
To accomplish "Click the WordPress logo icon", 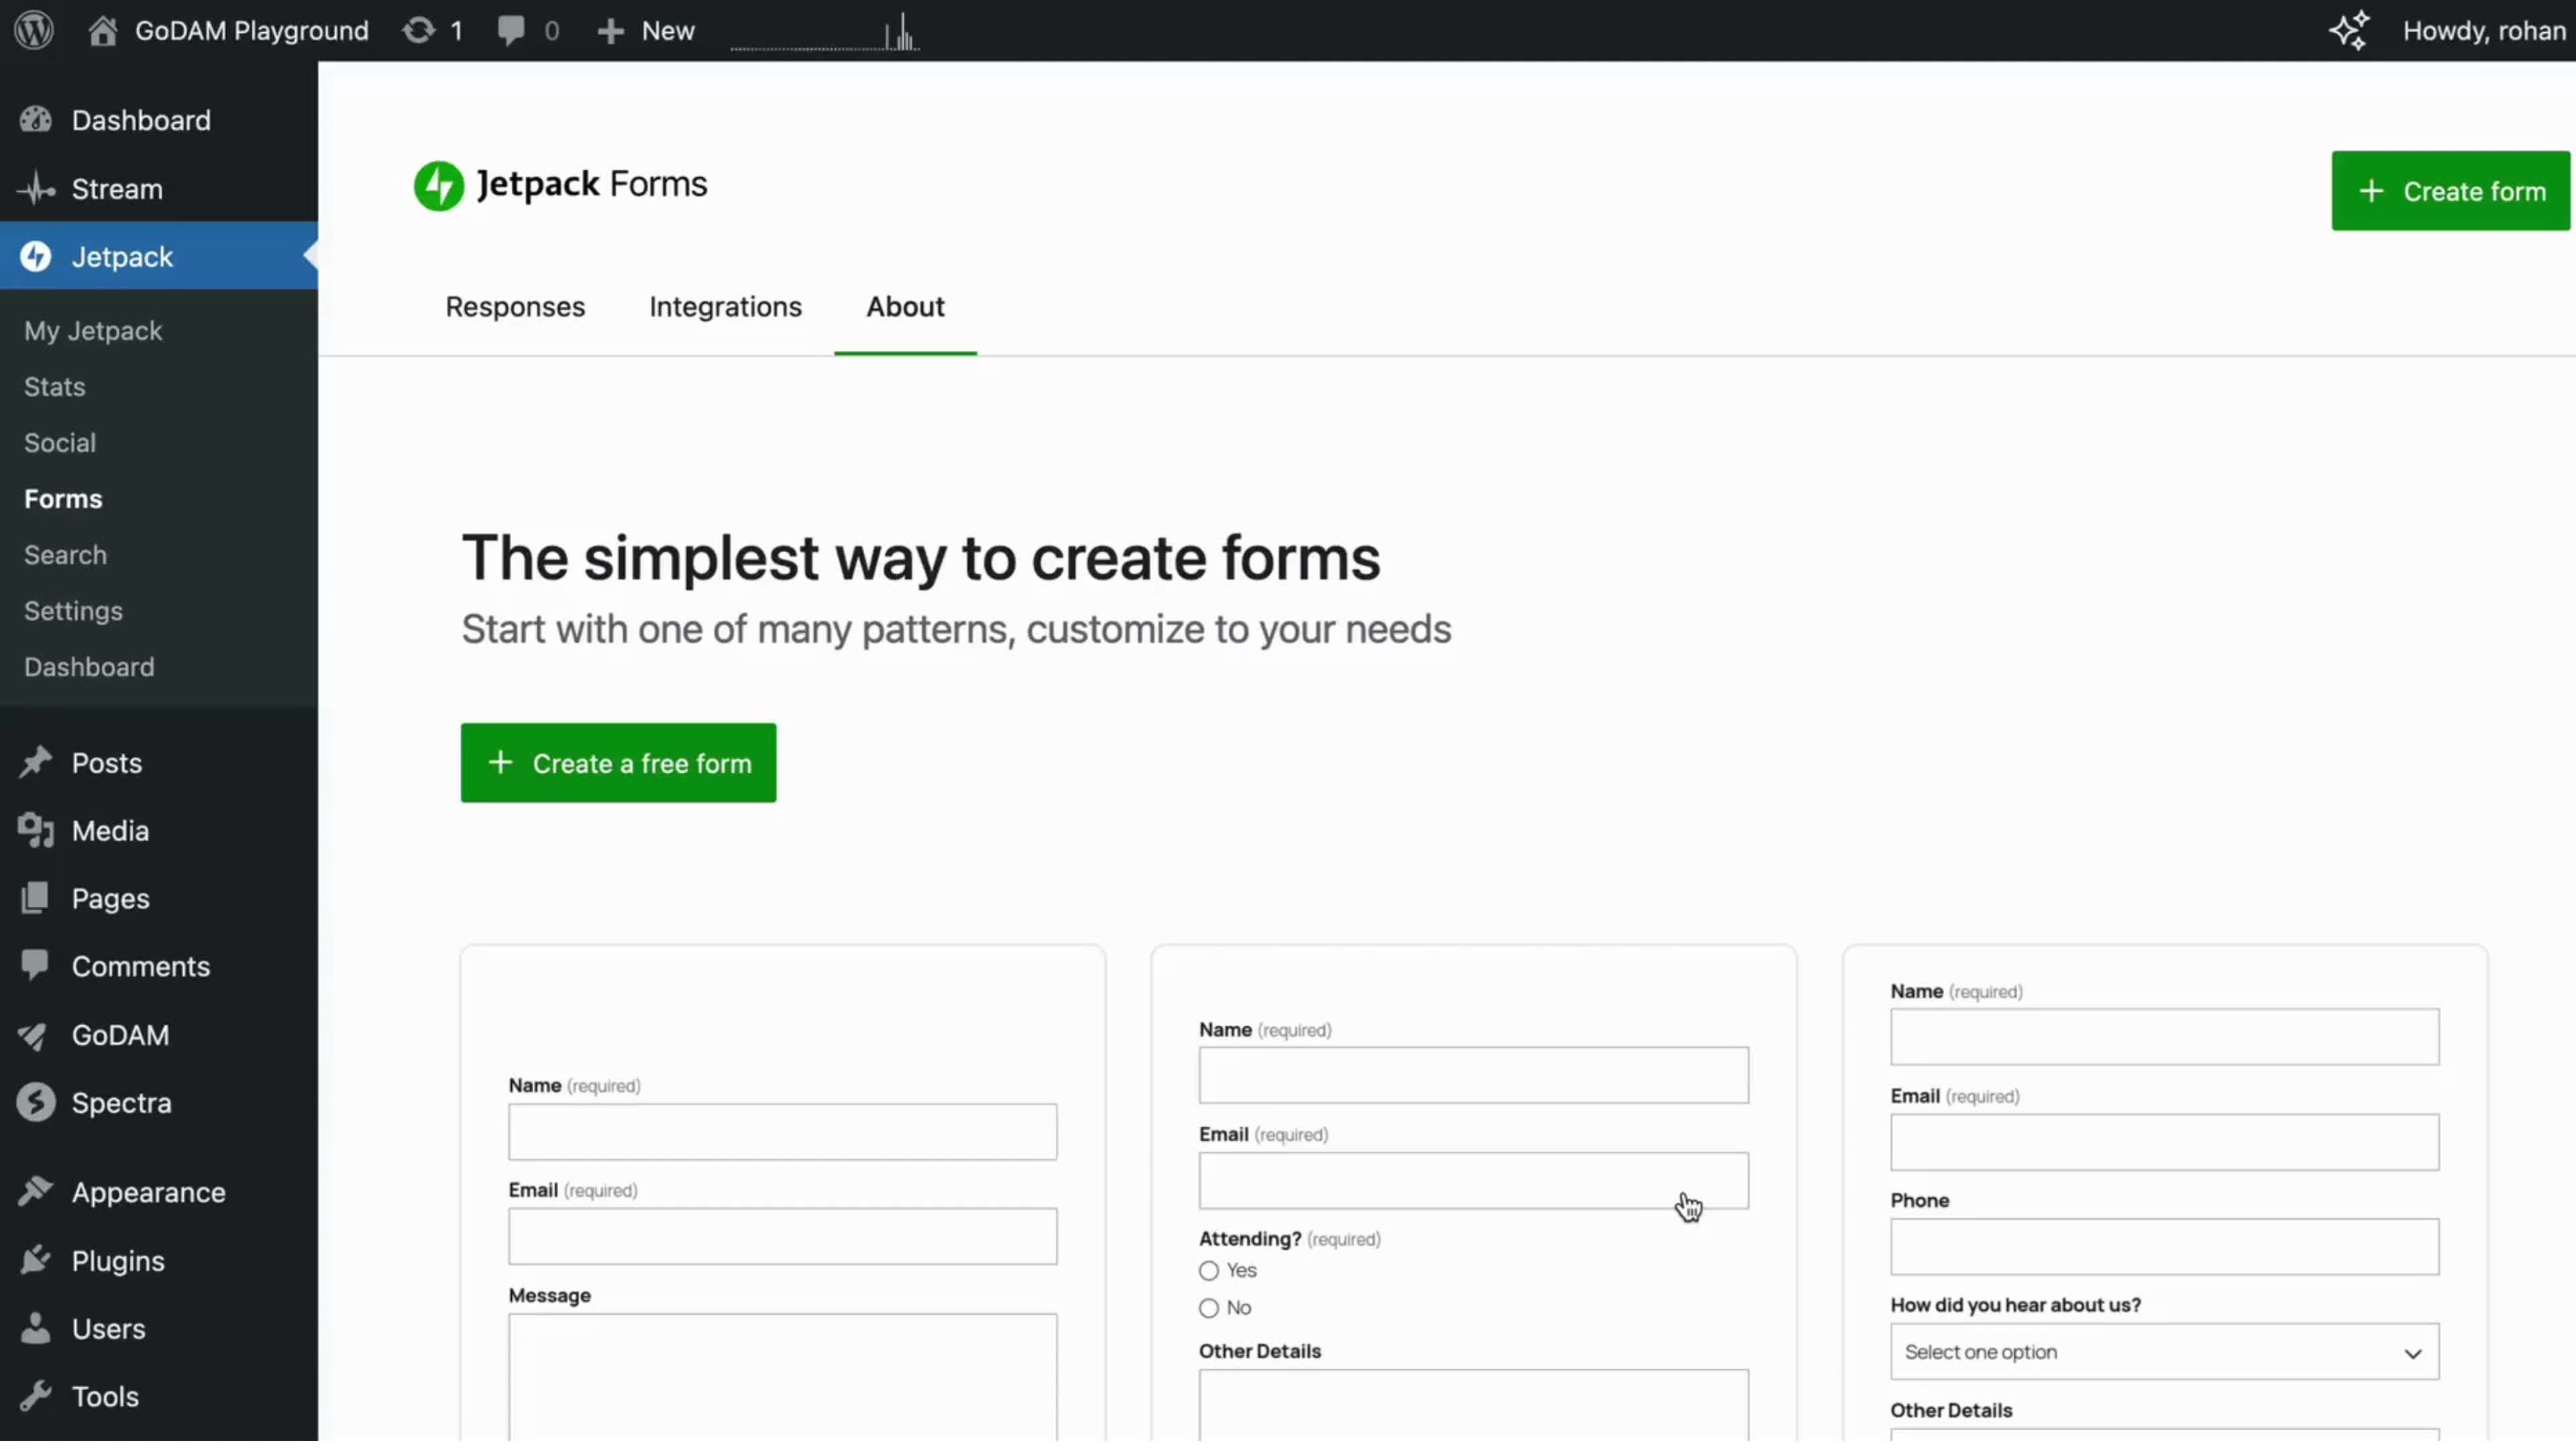I will click(x=34, y=30).
